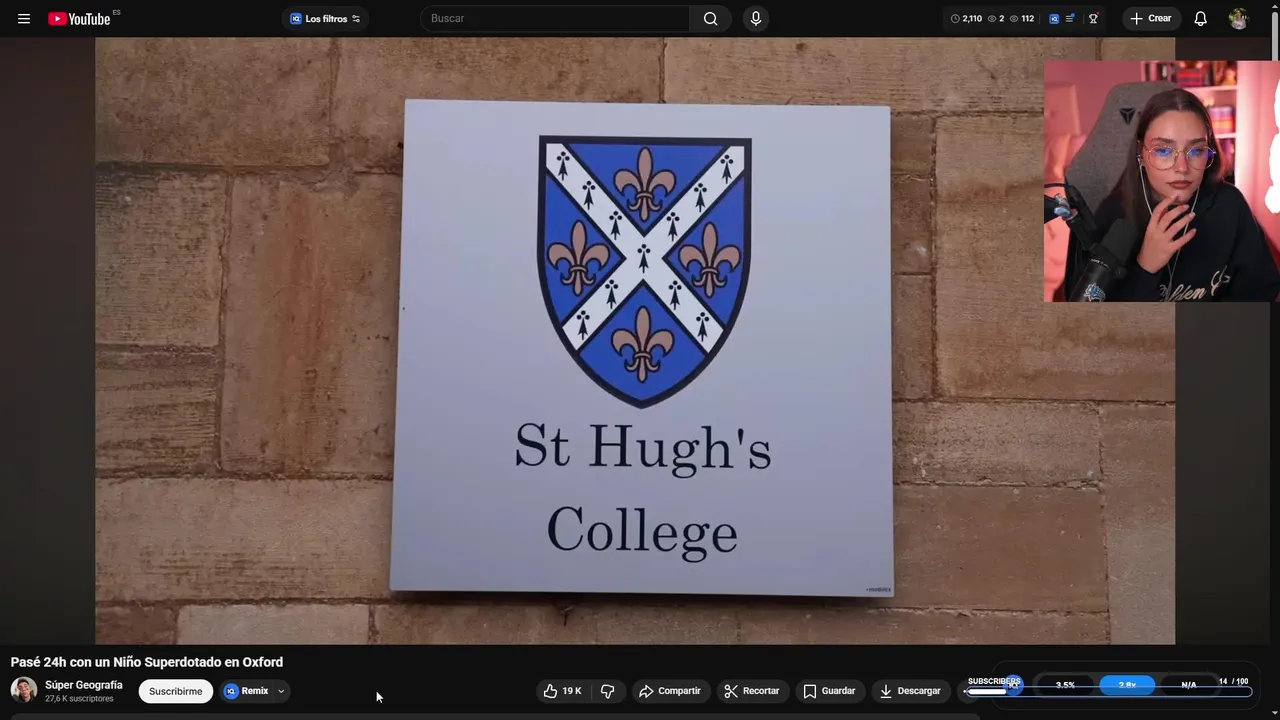Focus the Buscar search field

click(555, 18)
